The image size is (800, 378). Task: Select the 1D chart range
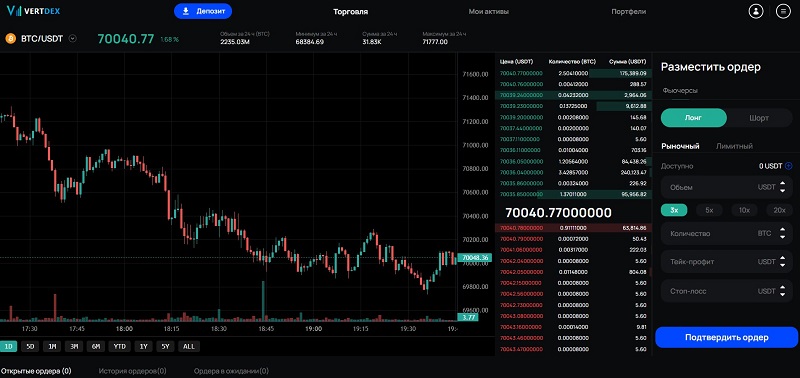coord(8,346)
